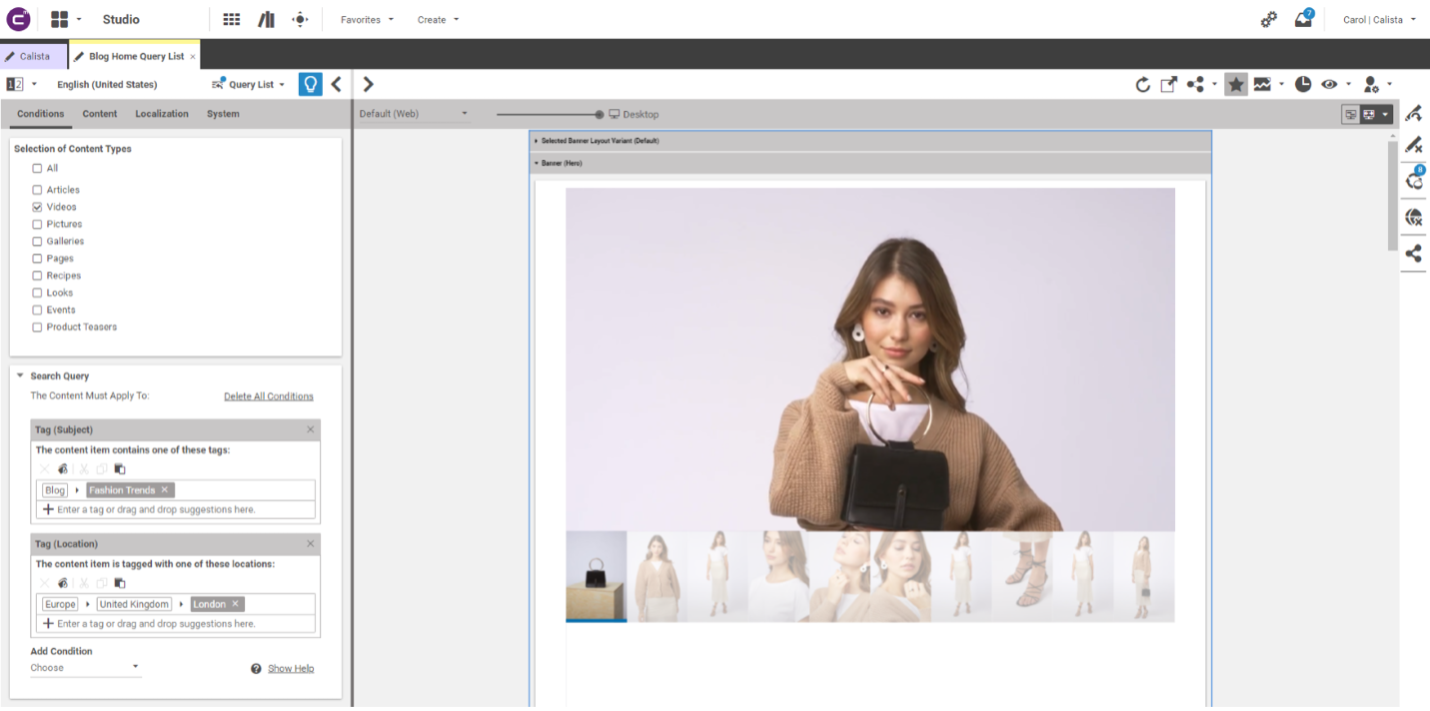This screenshot has height=711, width=1430.
Task: Check the Product Teasers checkbox
Action: coord(37,327)
